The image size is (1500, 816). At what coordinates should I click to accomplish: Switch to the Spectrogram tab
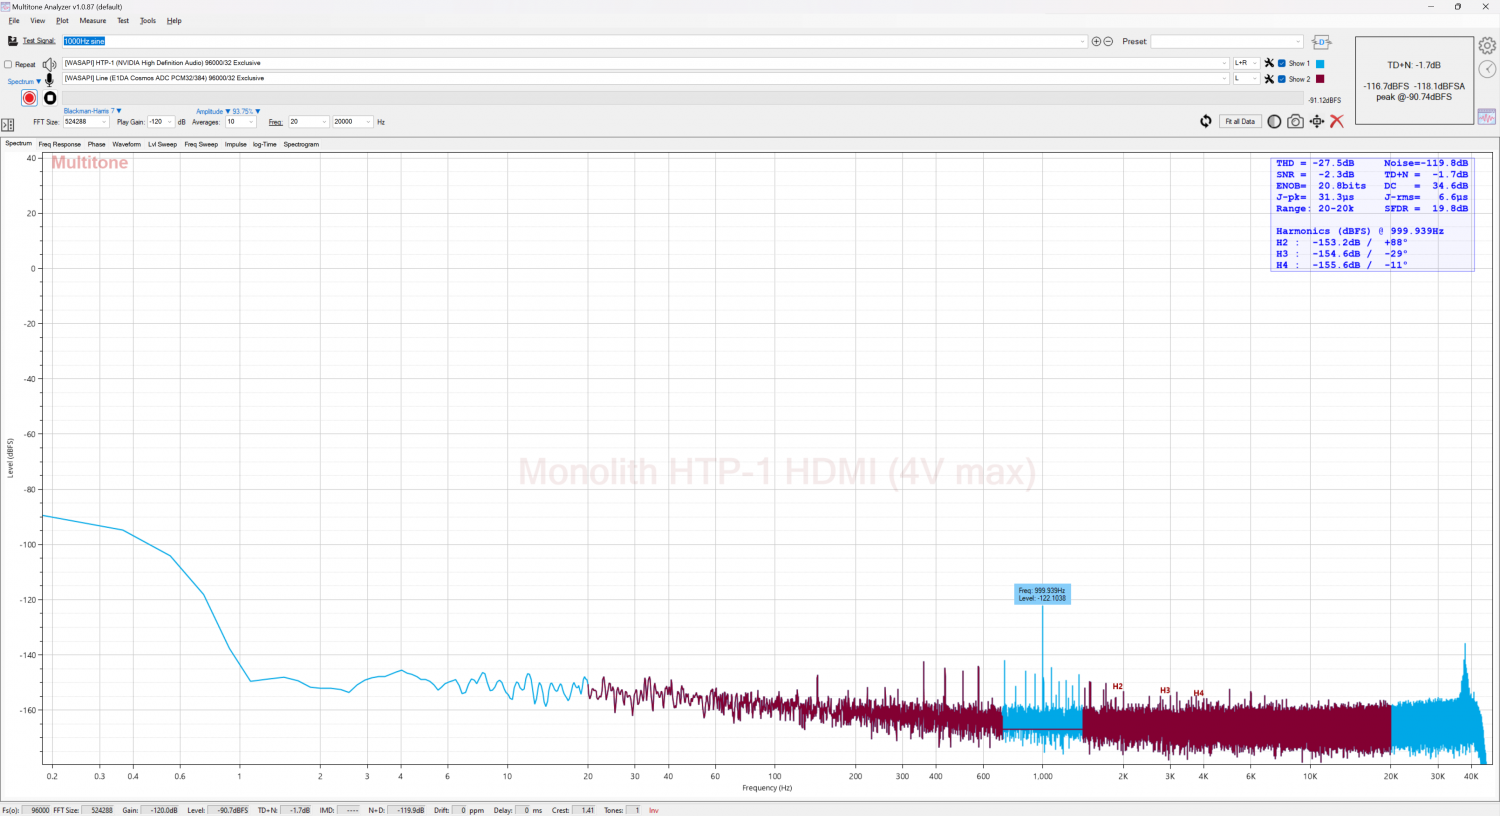[x=301, y=144]
